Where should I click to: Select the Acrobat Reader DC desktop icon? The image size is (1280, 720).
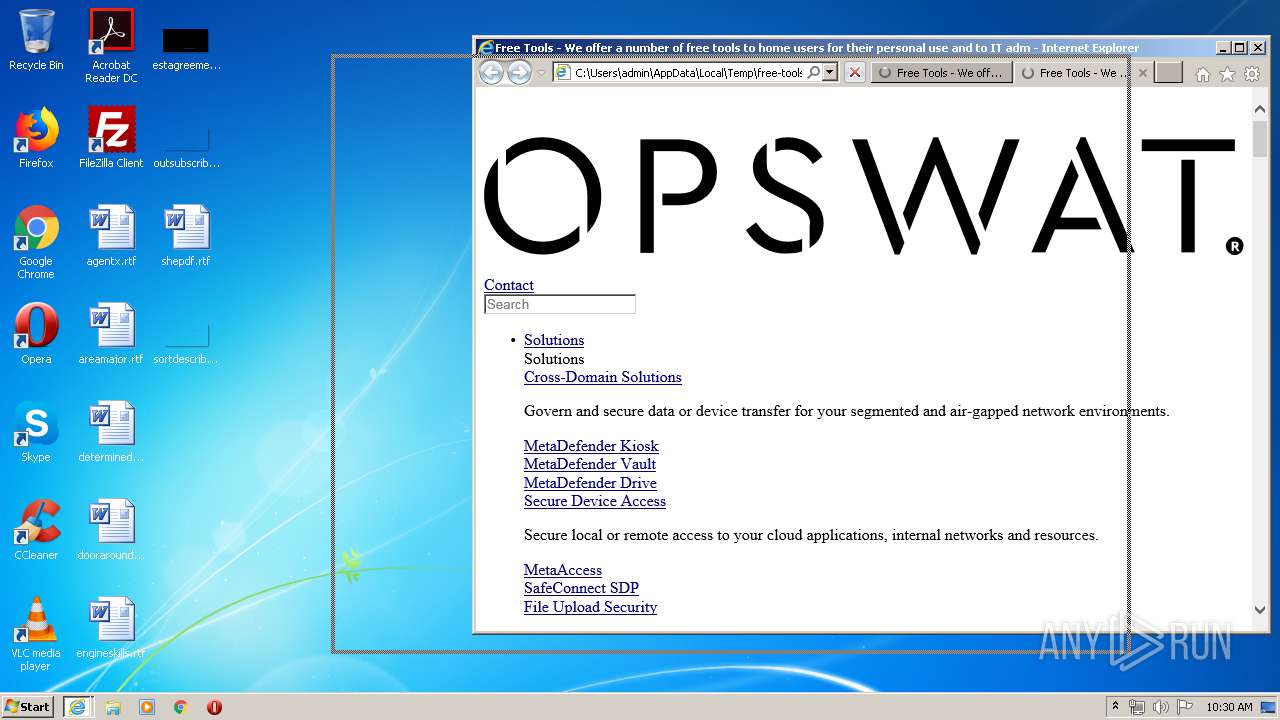[x=111, y=46]
